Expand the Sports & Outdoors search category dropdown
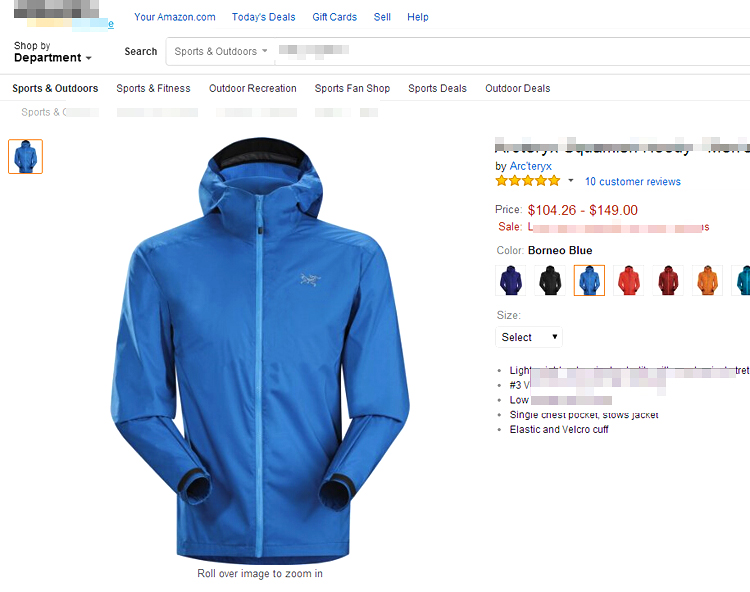Screen dimensions: 750x592 pos(221,51)
